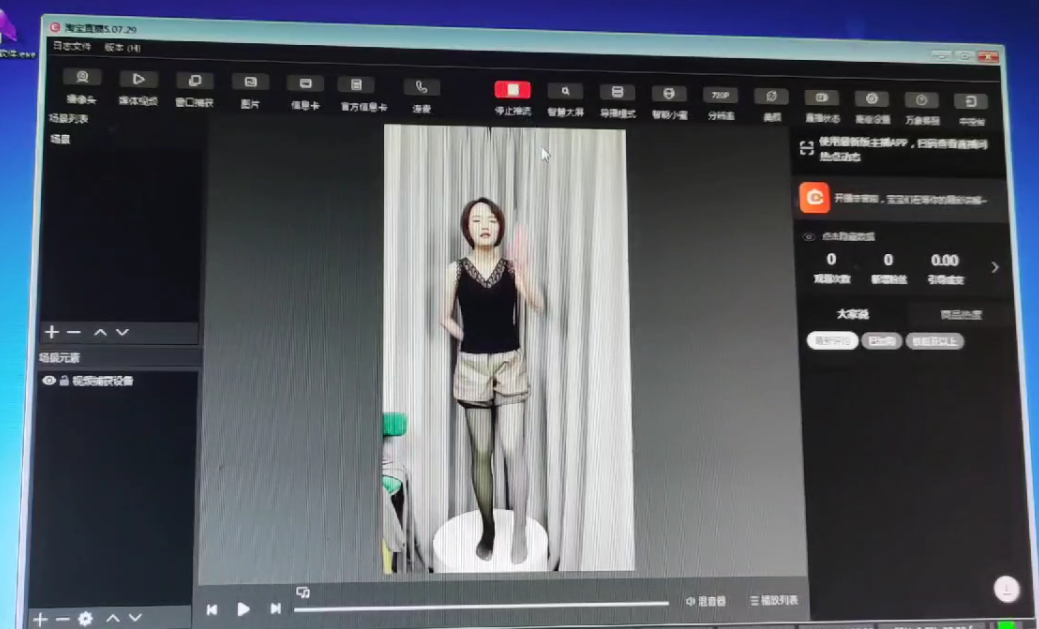
Task: Toggle visibility of the 视频捕获设备 element
Action: pyautogui.click(x=48, y=381)
